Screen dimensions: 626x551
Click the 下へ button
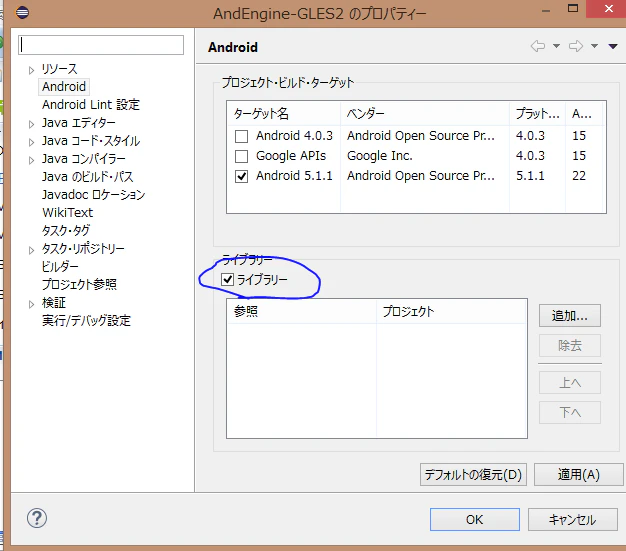tap(570, 412)
